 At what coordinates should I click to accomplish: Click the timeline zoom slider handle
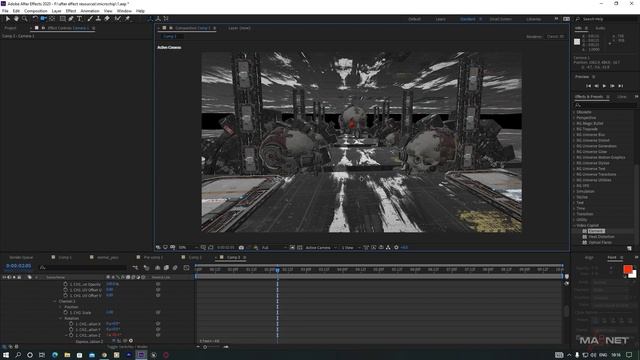[205, 347]
